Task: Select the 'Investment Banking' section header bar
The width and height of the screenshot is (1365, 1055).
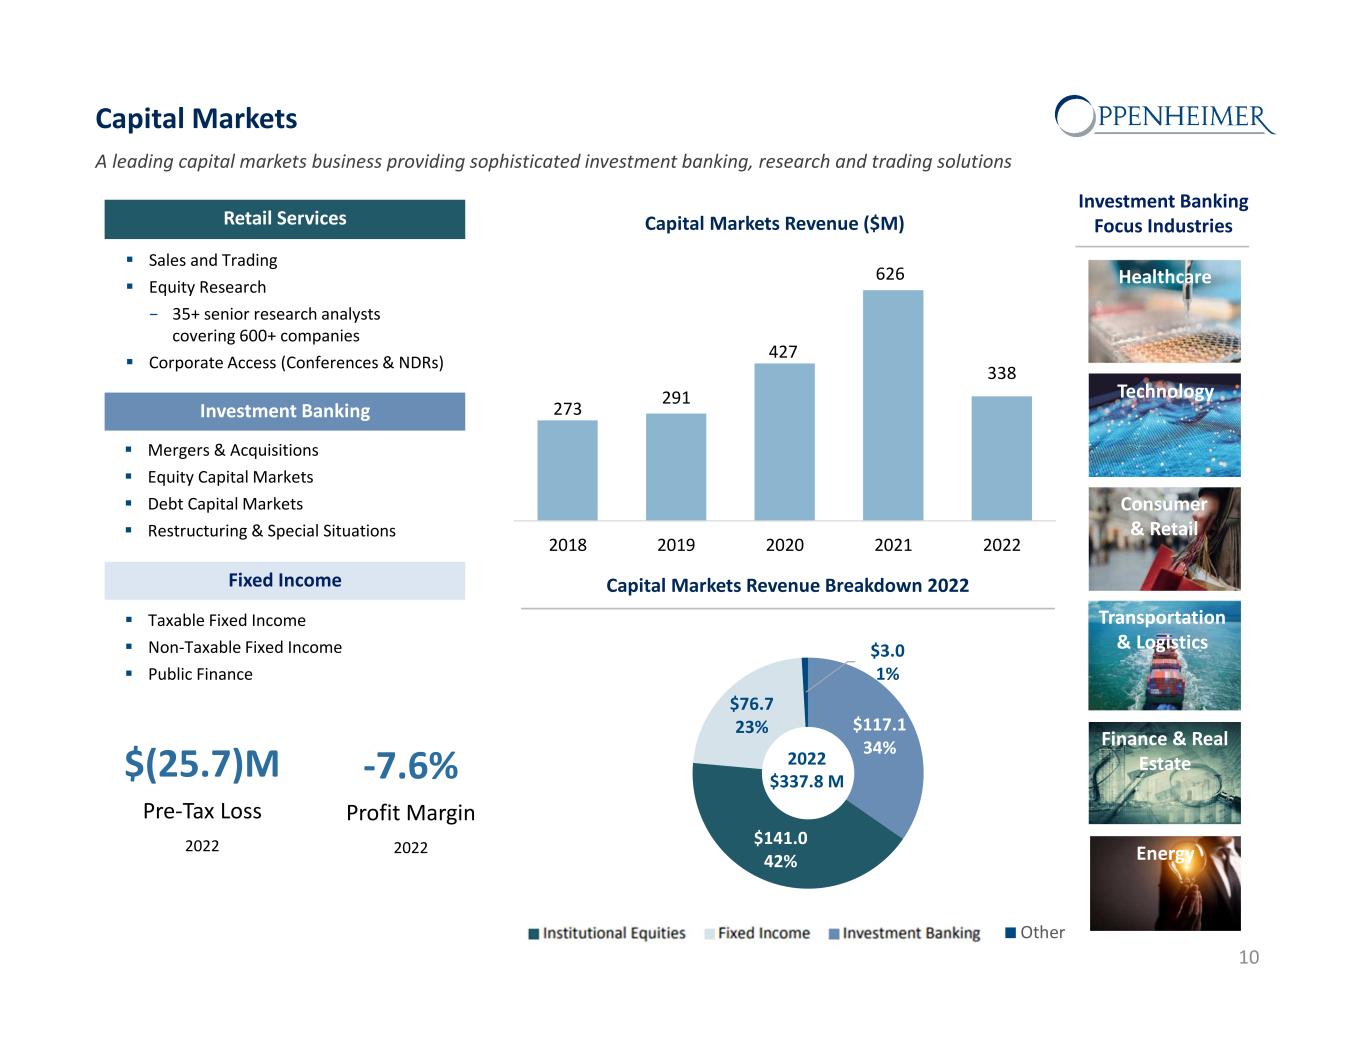Action: 285,411
